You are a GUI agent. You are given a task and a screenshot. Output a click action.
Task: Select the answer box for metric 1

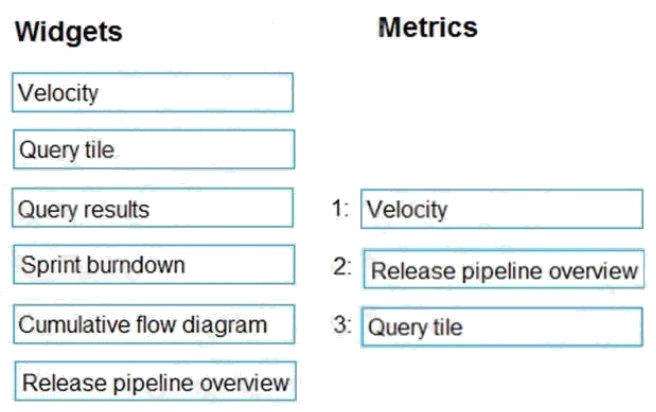point(501,209)
